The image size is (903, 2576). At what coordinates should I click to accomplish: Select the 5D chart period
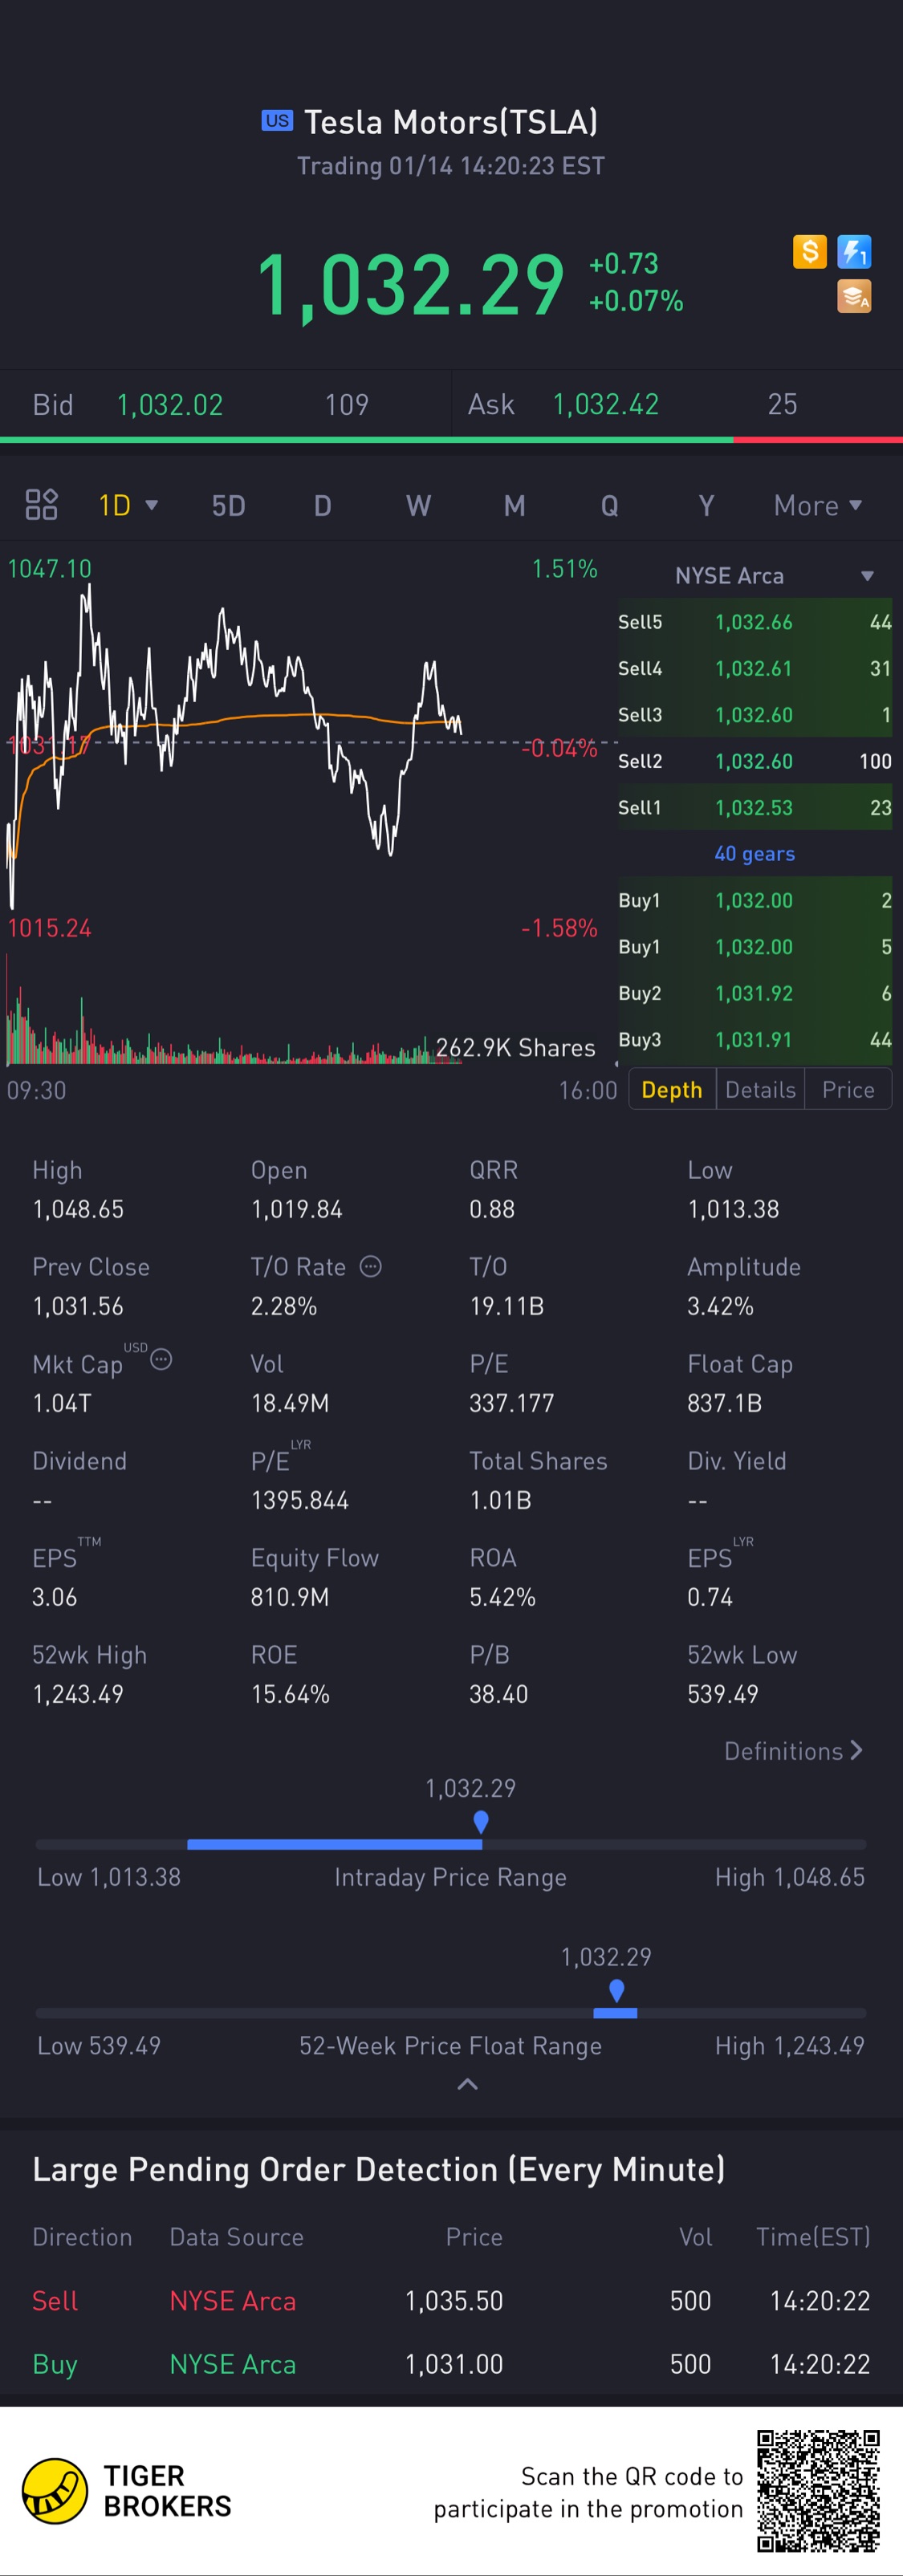coord(228,506)
